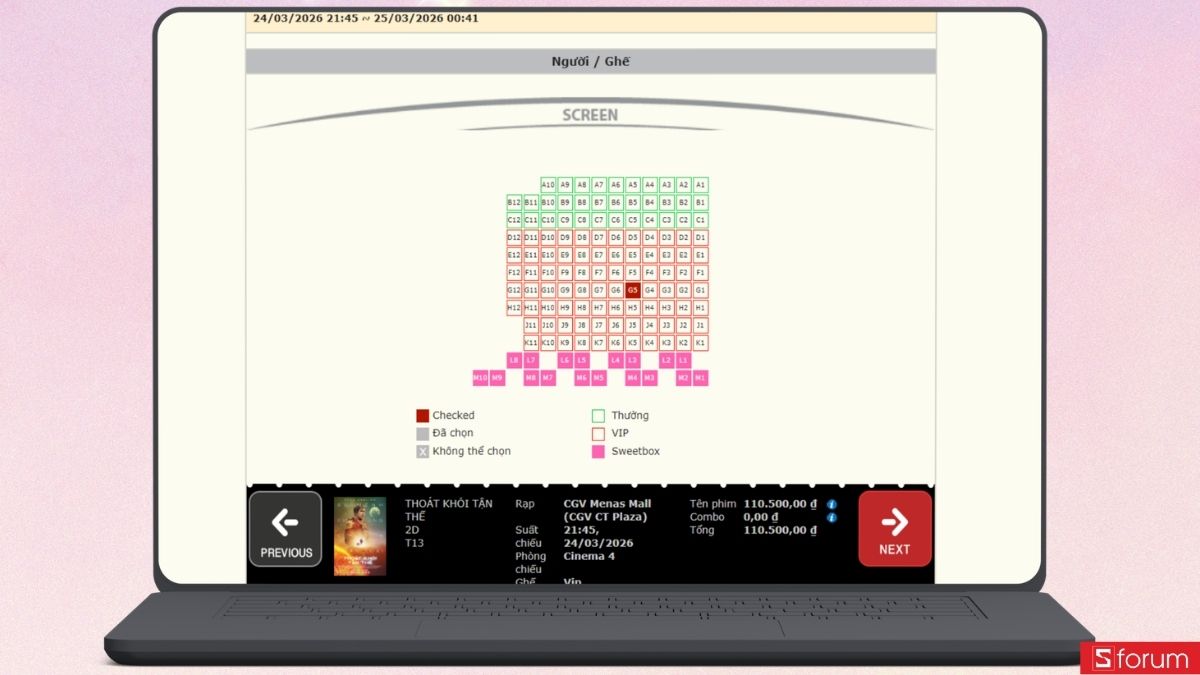
Task: Select standard seat C1
Action: [701, 220]
